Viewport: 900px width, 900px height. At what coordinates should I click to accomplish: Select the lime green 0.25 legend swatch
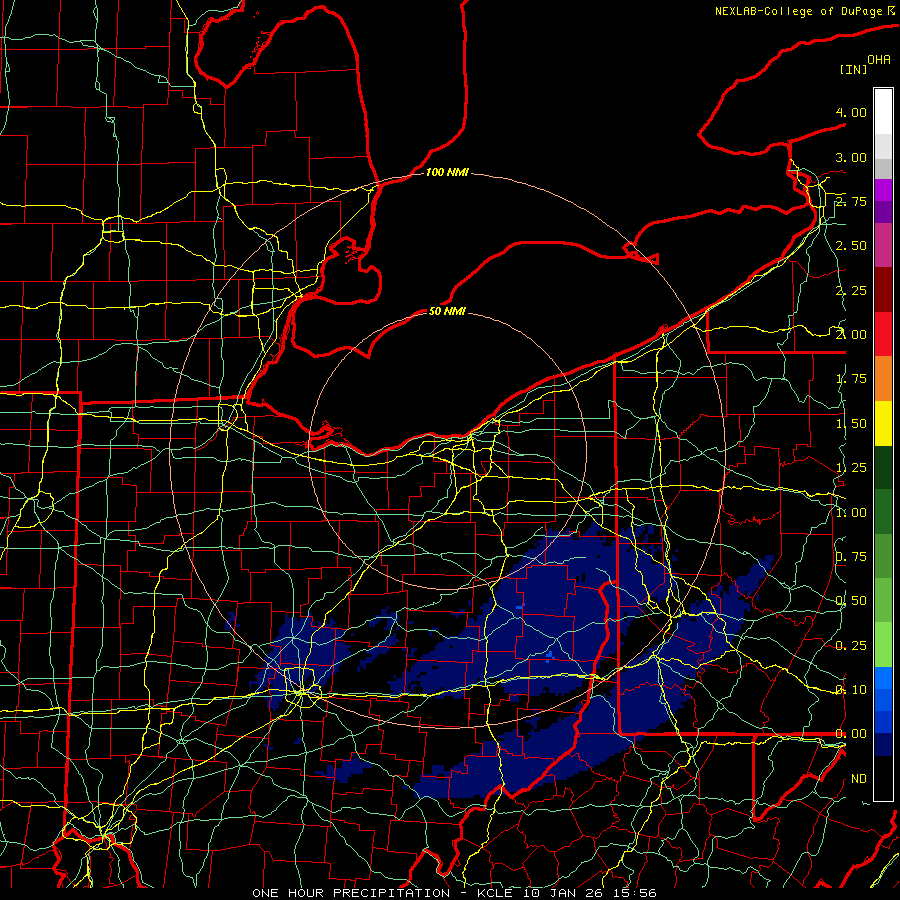pyautogui.click(x=883, y=645)
